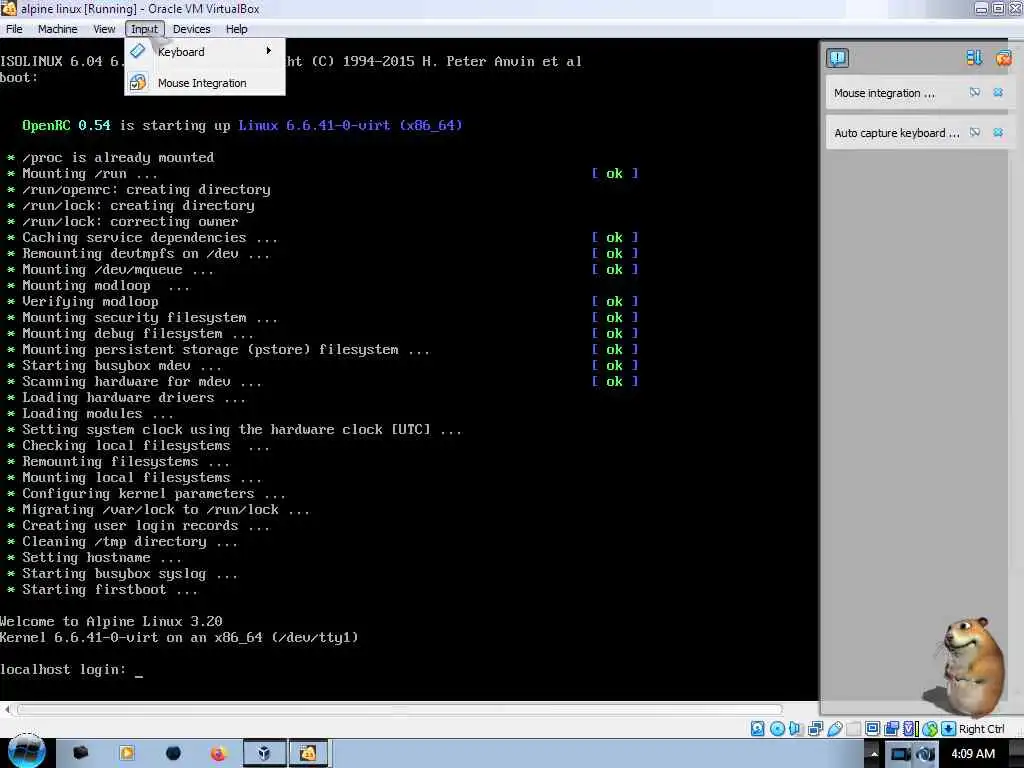
Task: Dismiss the Mouse integration notification
Action: click(x=998, y=93)
